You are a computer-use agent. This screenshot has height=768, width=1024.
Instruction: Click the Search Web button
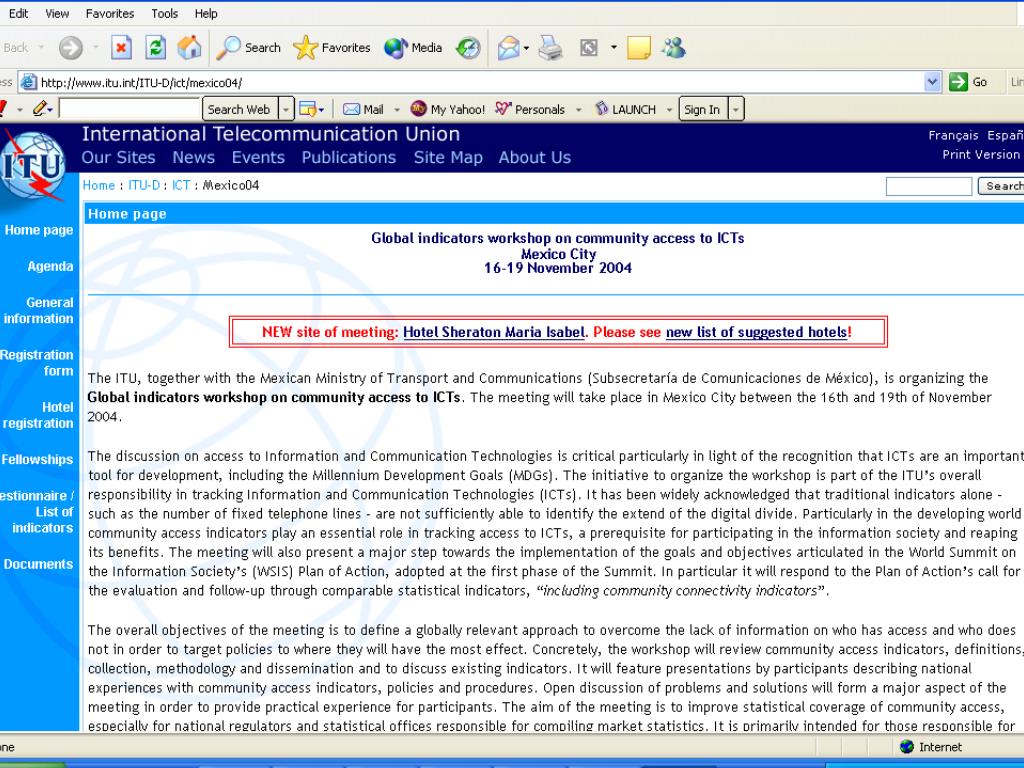[x=239, y=109]
